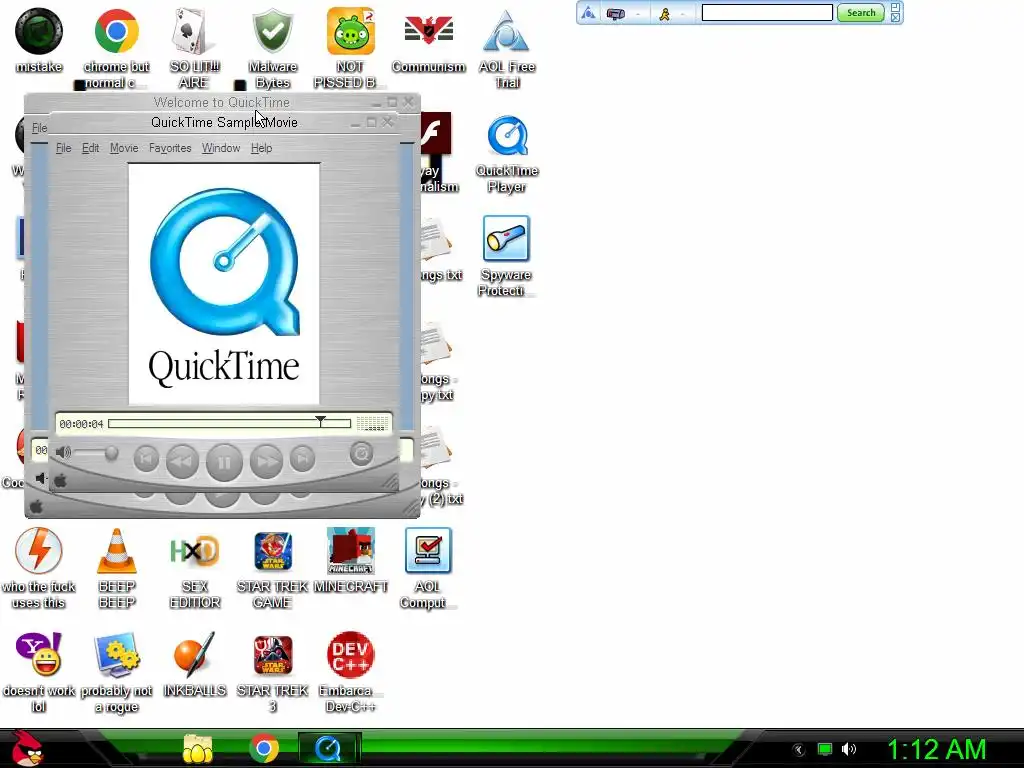1024x768 pixels.
Task: Open the File menu of the Welcome to QuickTime window
Action: [x=39, y=128]
